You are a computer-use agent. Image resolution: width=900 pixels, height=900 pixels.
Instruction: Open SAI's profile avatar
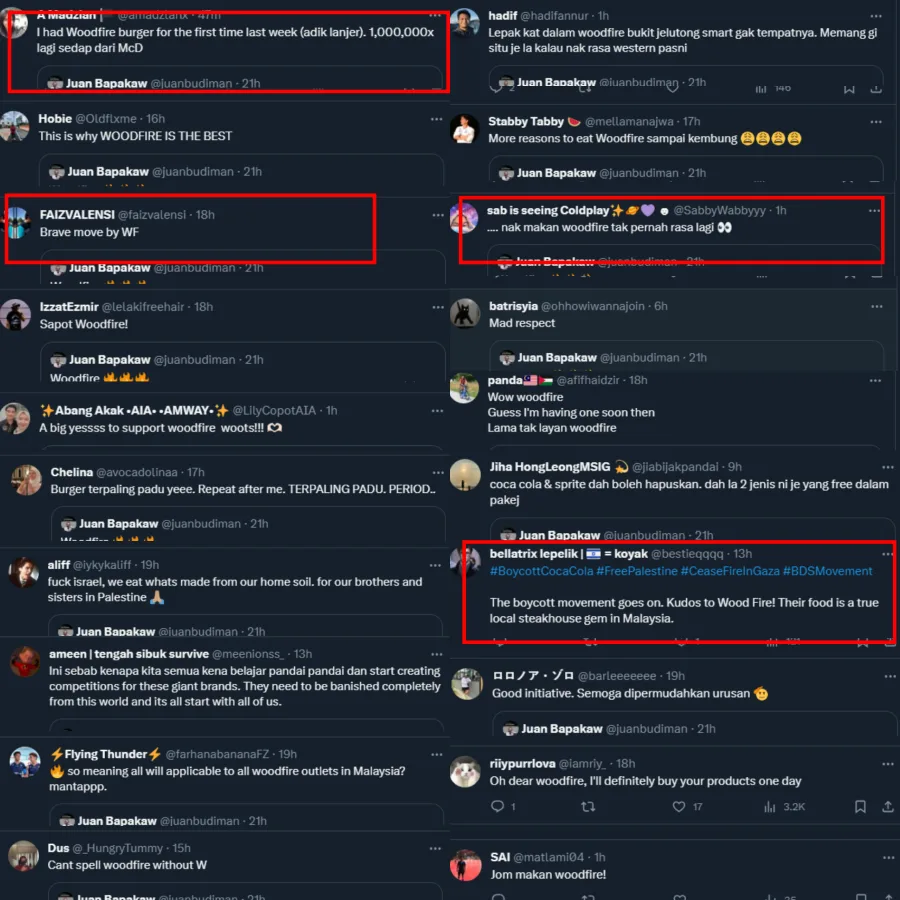(x=465, y=865)
